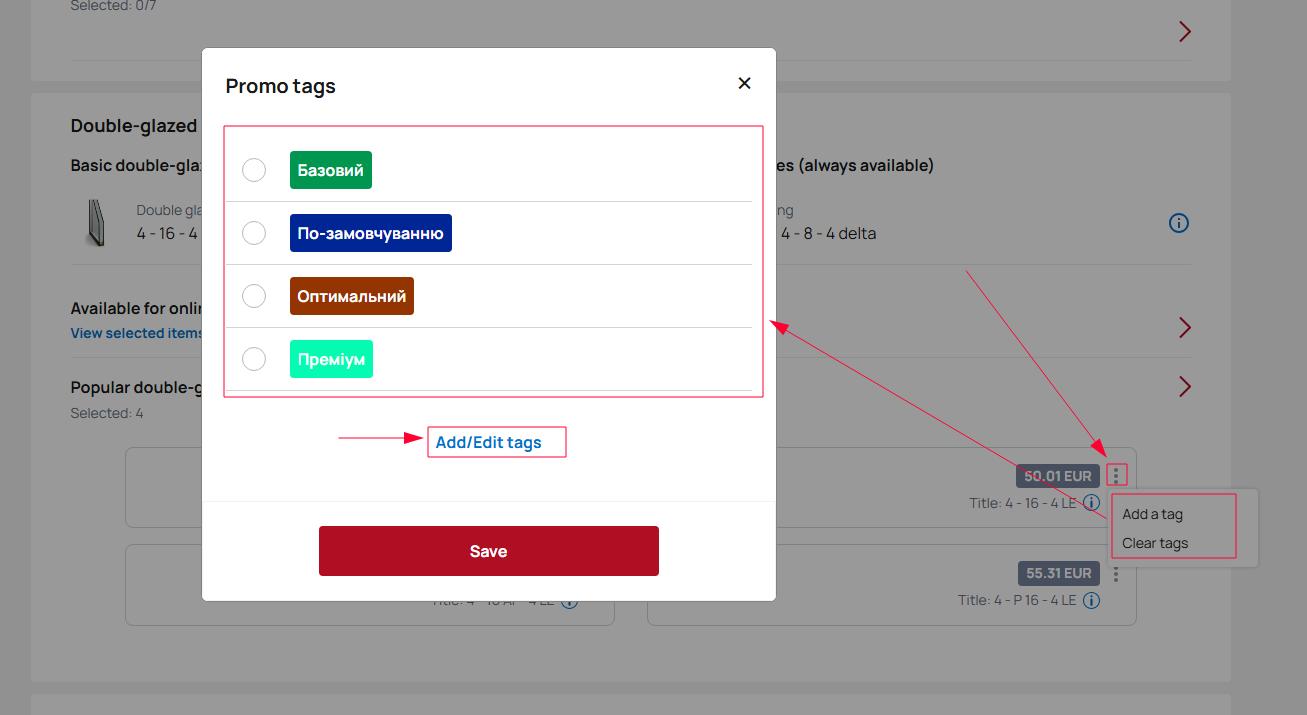The image size is (1307, 715).
Task: Close the Promo tags dialog
Action: [744, 84]
